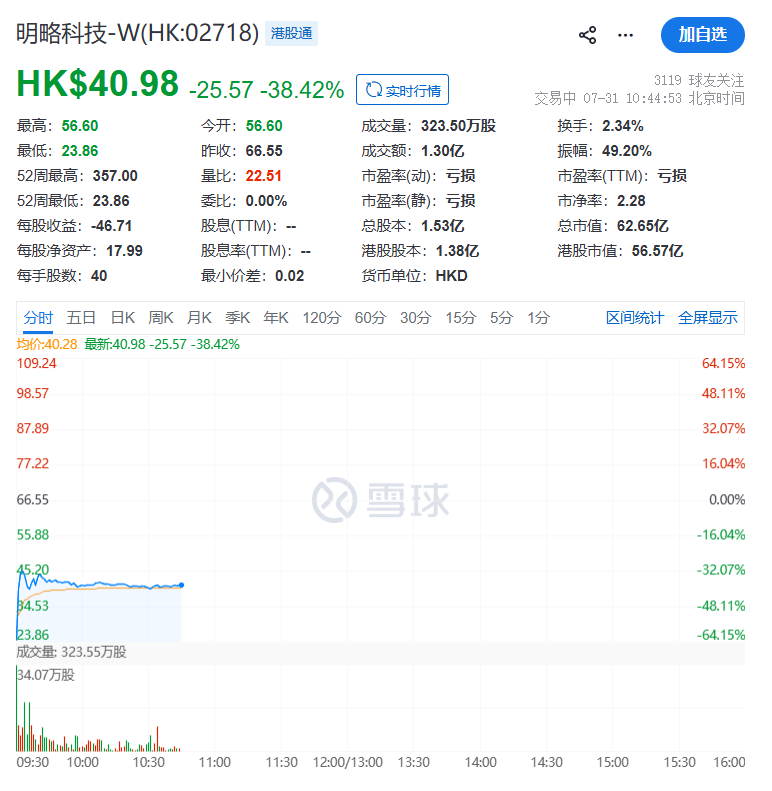Select the 分时 chart tab

[x=38, y=318]
